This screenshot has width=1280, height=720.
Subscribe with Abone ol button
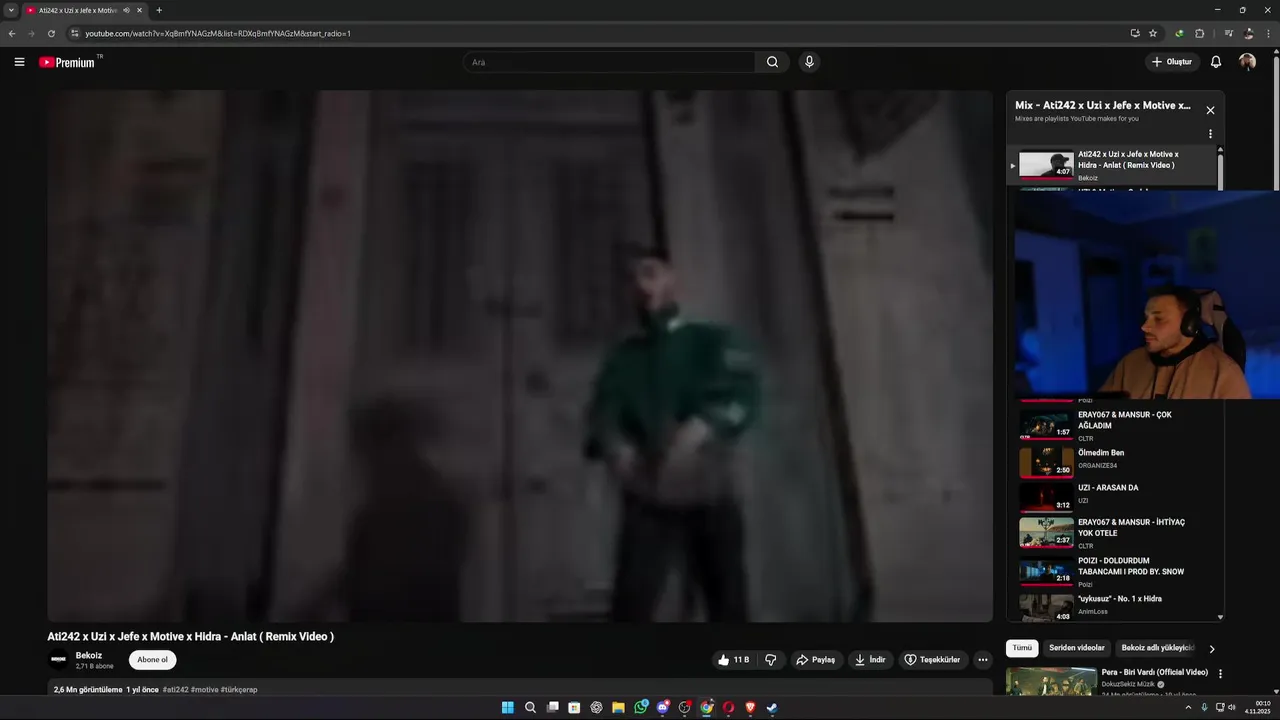[x=153, y=660]
